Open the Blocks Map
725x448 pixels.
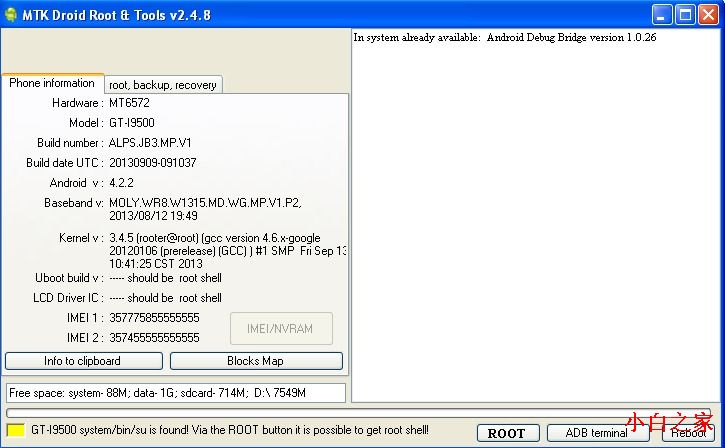point(256,361)
